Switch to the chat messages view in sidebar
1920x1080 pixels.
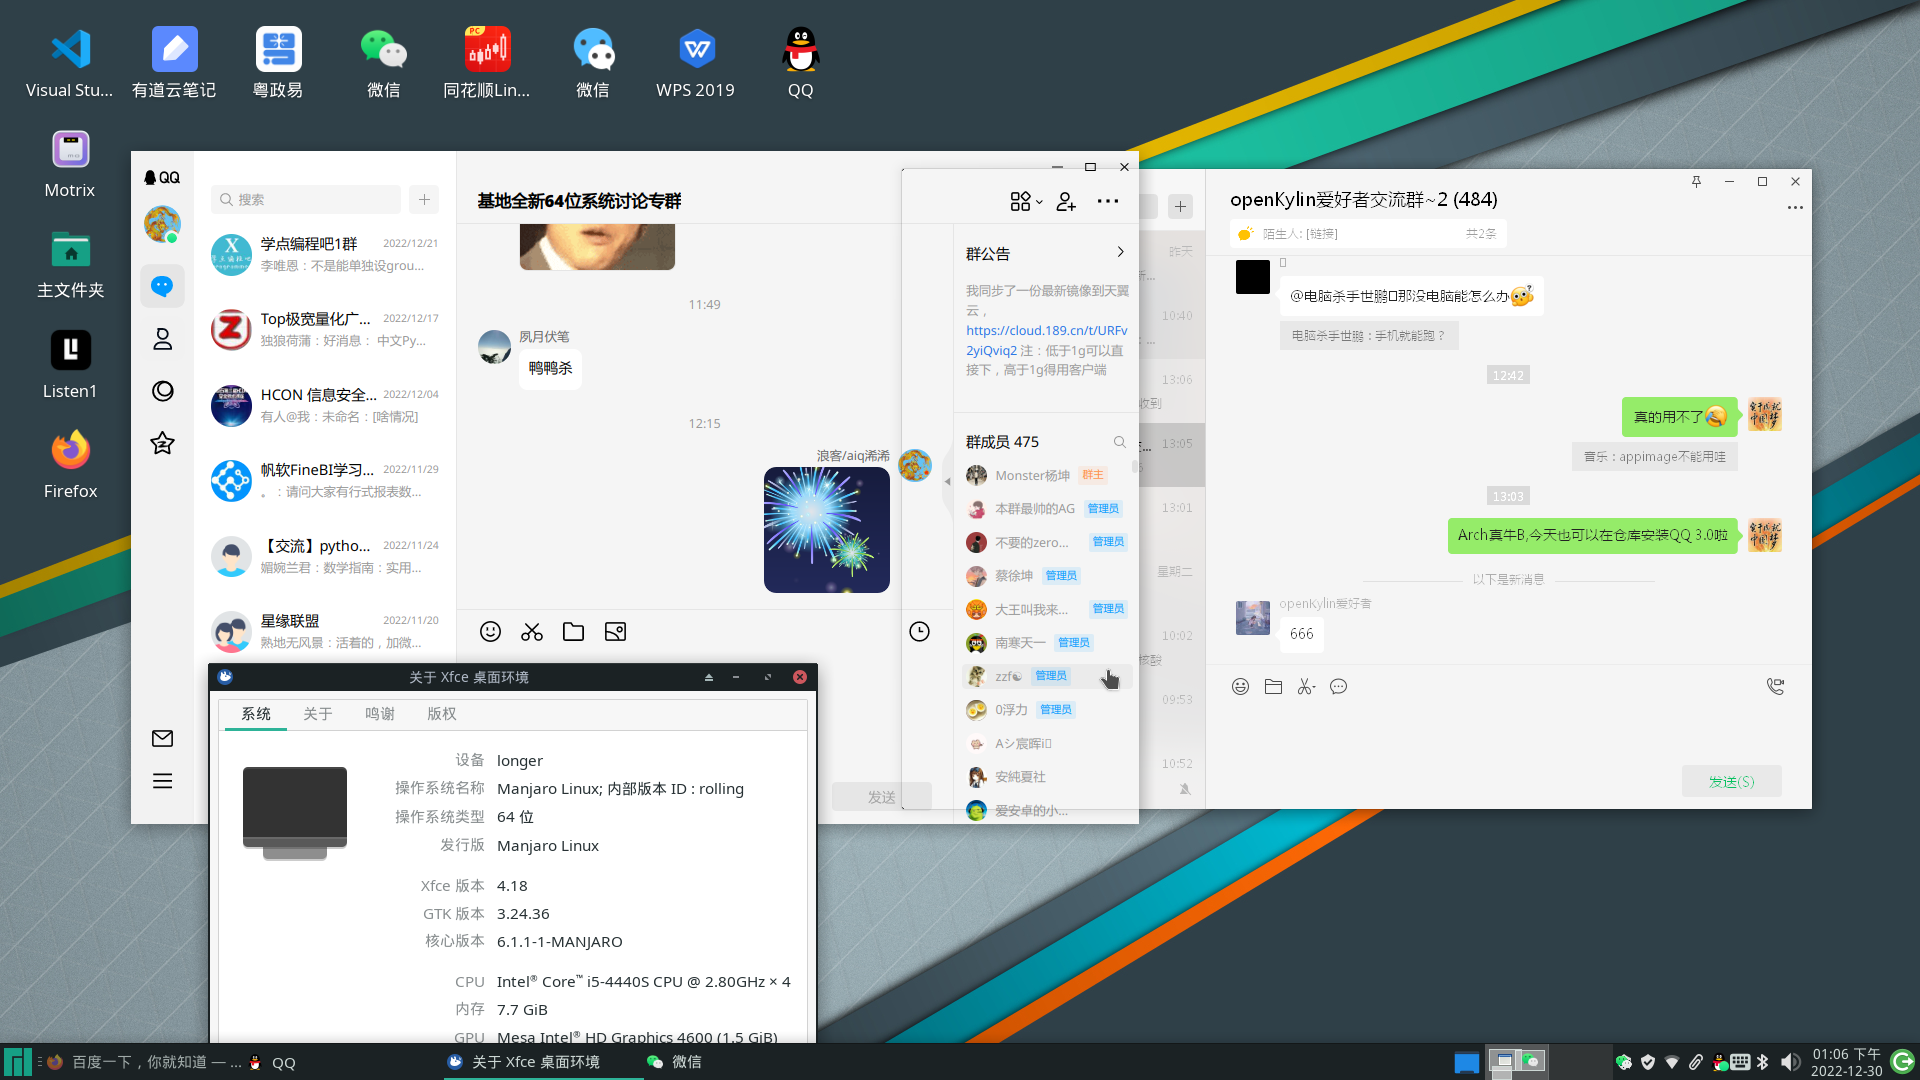(x=162, y=286)
